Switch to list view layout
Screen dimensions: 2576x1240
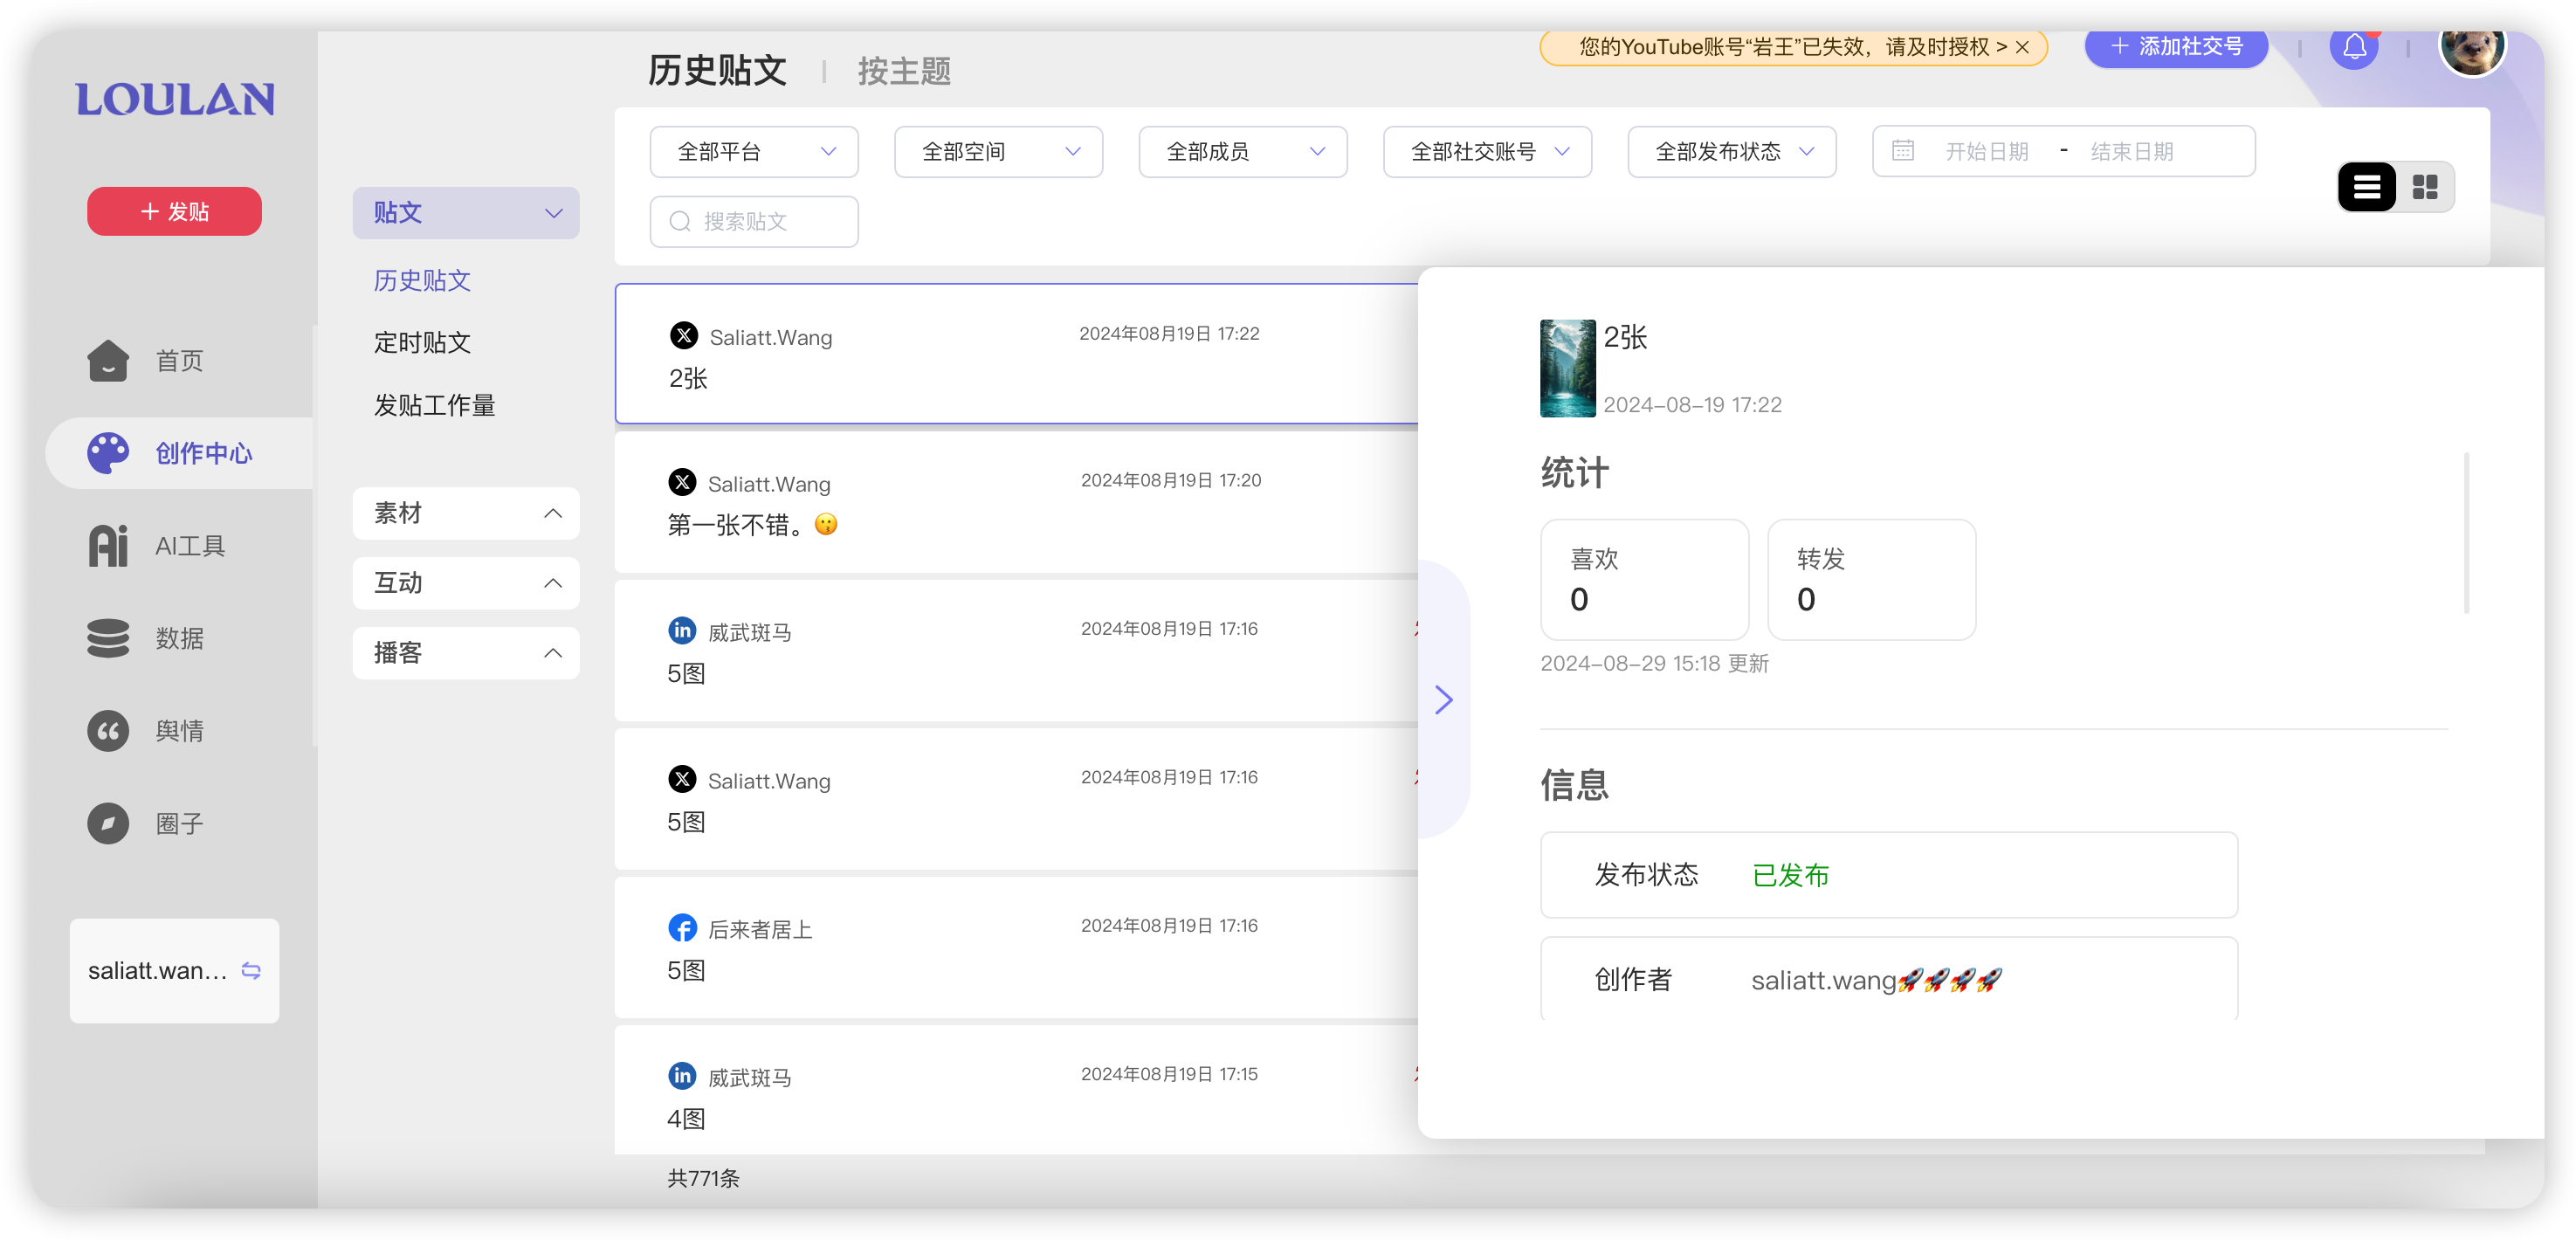coord(2366,187)
